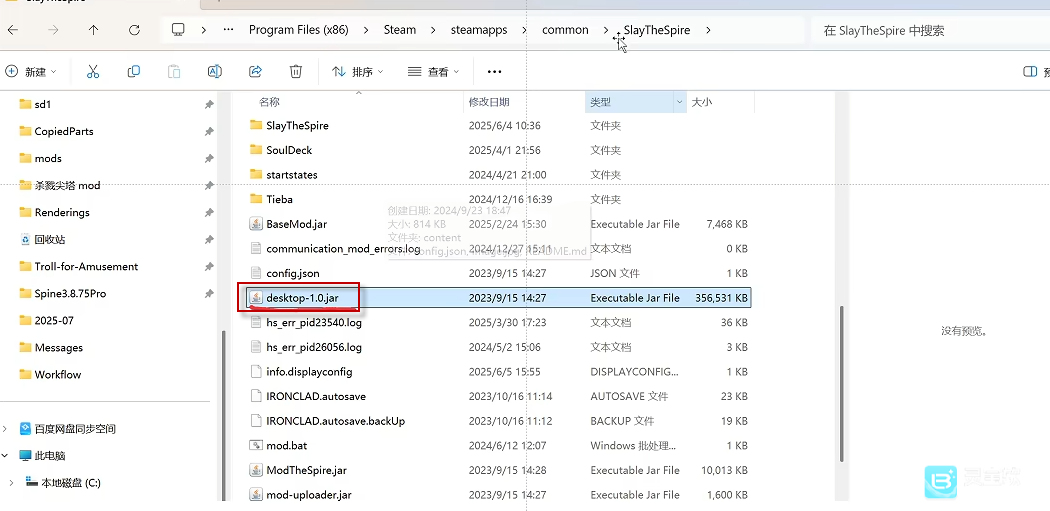1050x511 pixels.
Task: Select IRONCLAD.autosave file
Action: click(316, 396)
